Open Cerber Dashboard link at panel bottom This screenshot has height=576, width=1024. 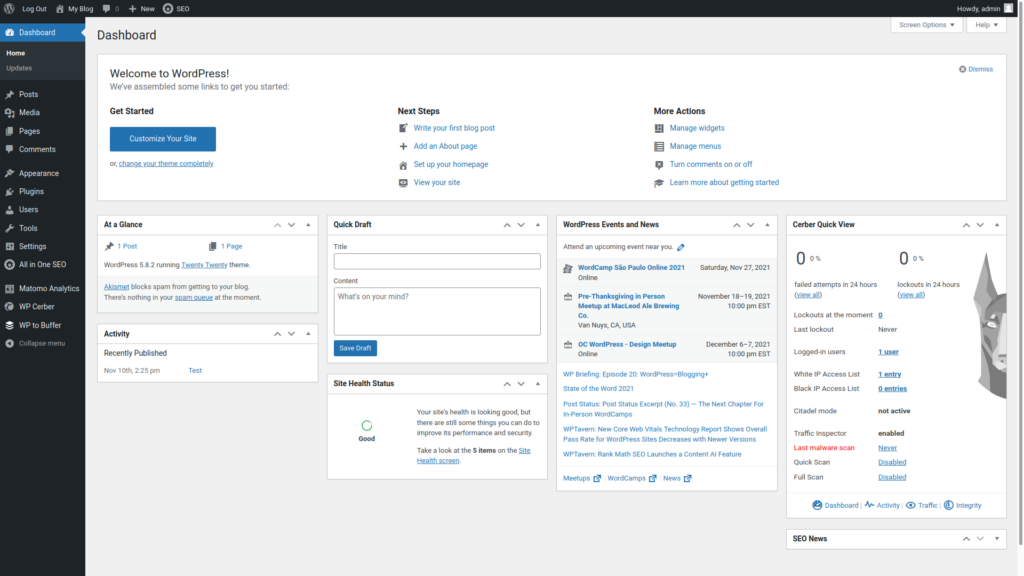[x=835, y=505]
